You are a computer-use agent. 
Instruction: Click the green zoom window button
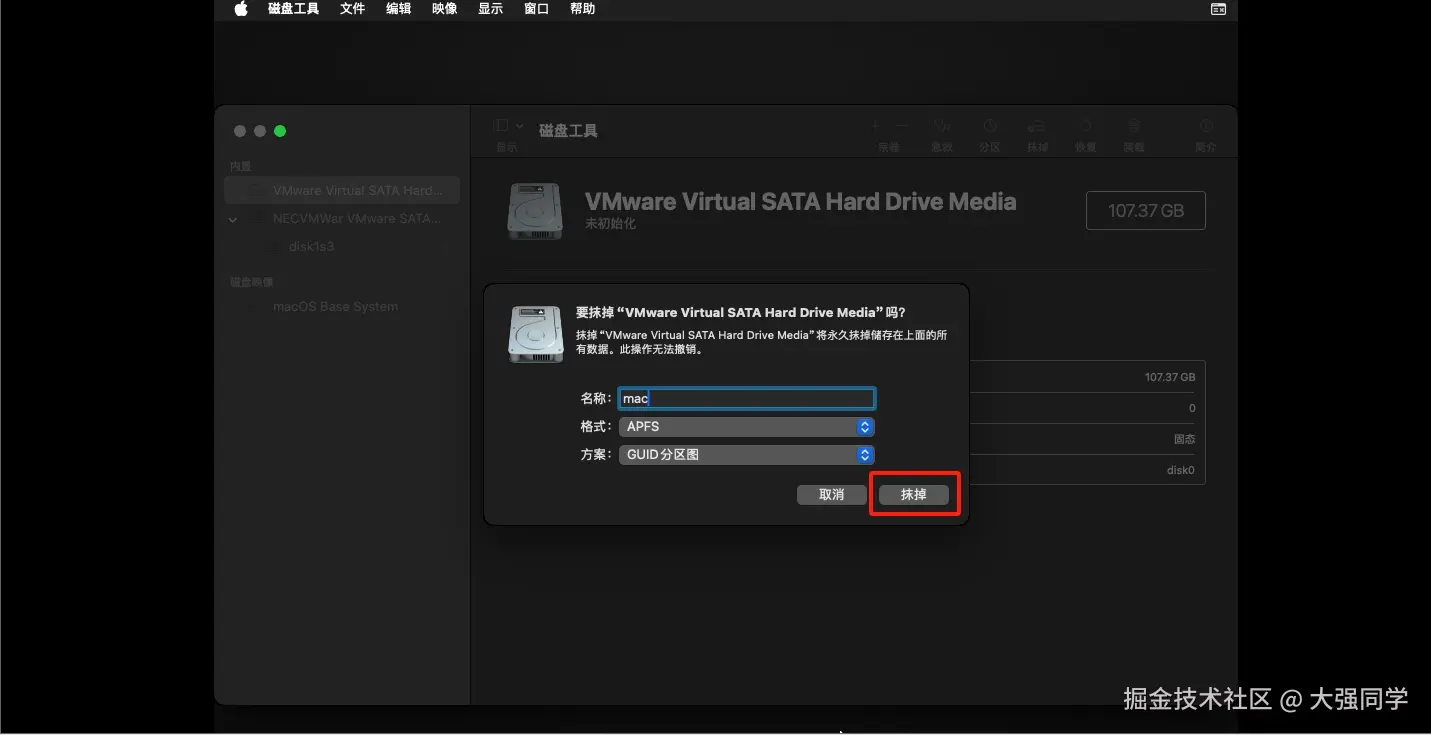[x=280, y=131]
